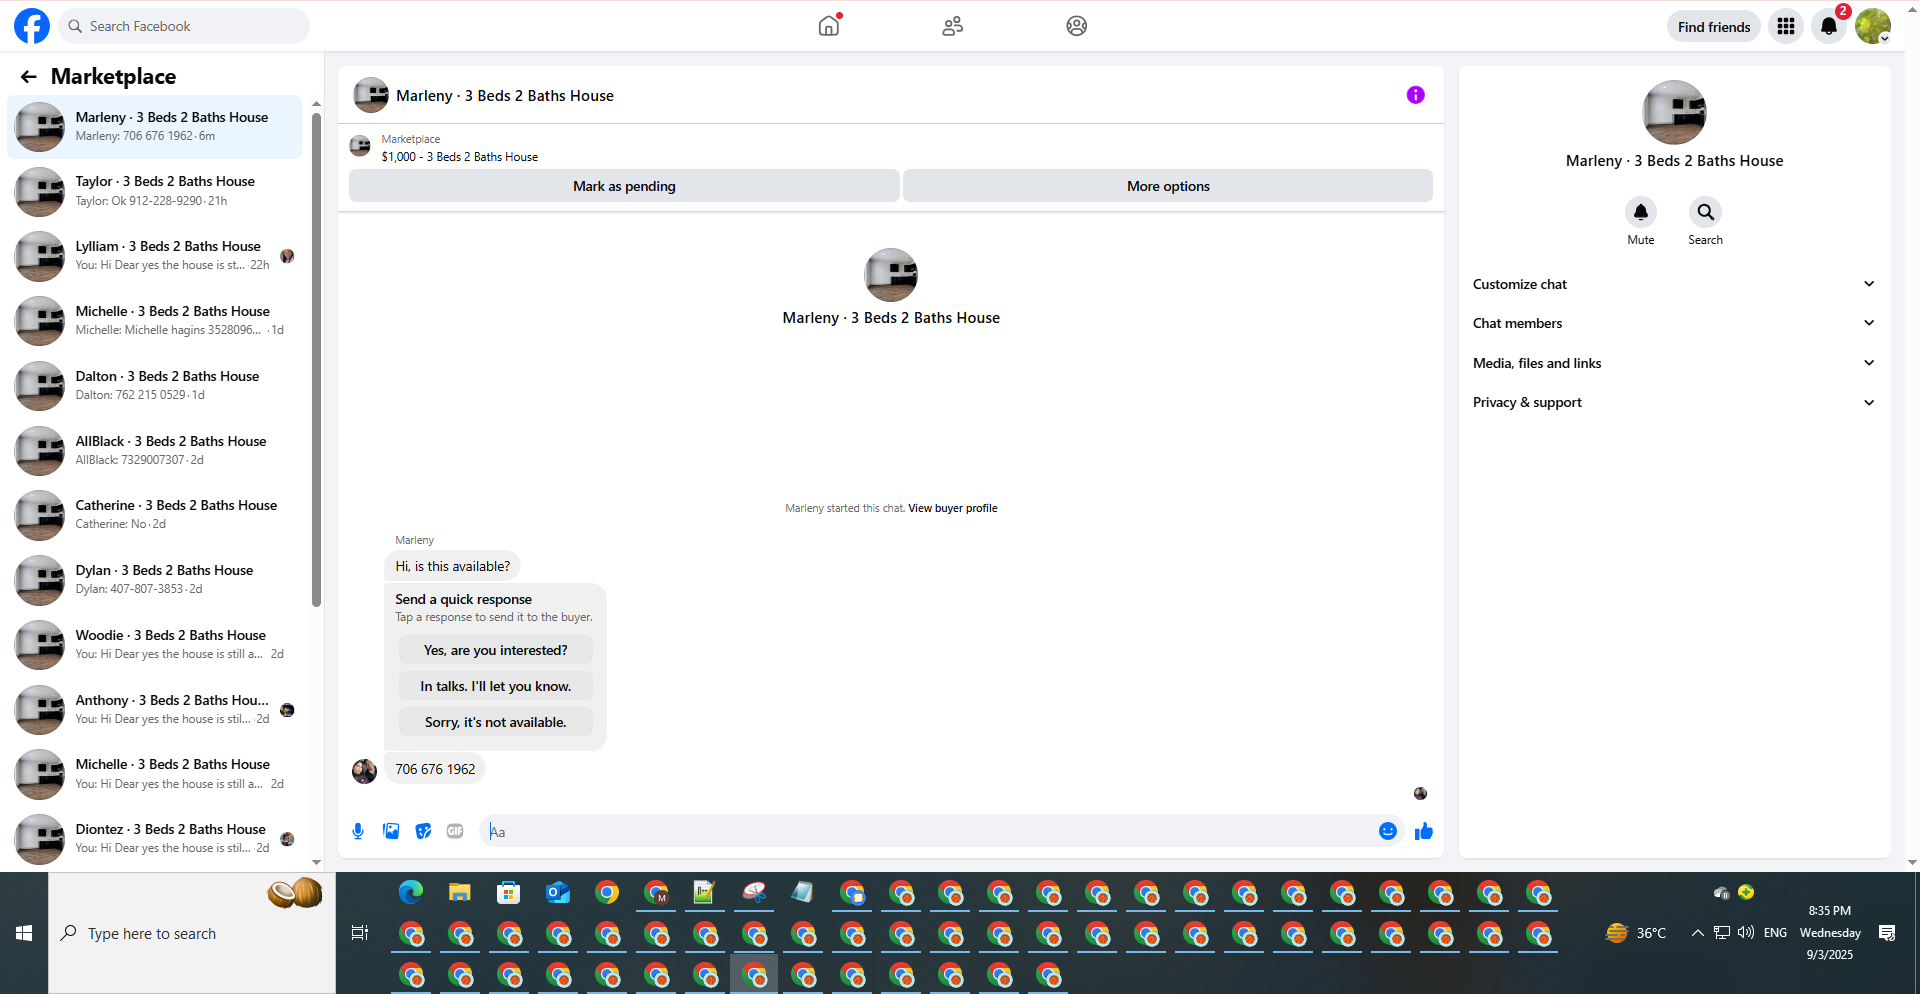Send a thumbs-up like

tap(1424, 831)
